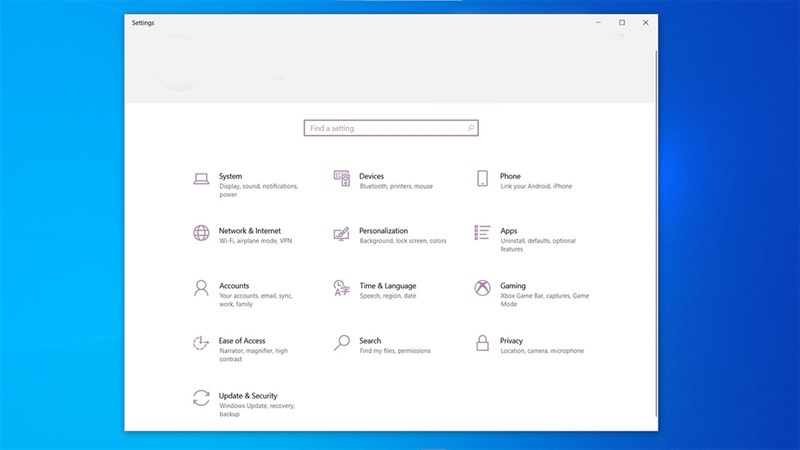
Task: Go to Devices settings label
Action: coord(371,176)
